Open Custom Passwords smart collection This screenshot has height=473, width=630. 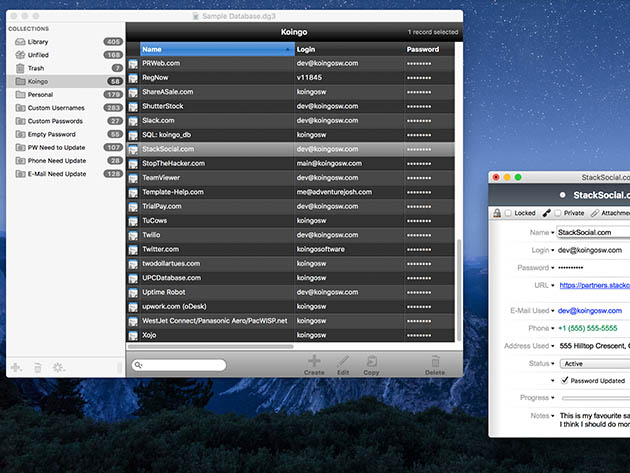point(64,121)
